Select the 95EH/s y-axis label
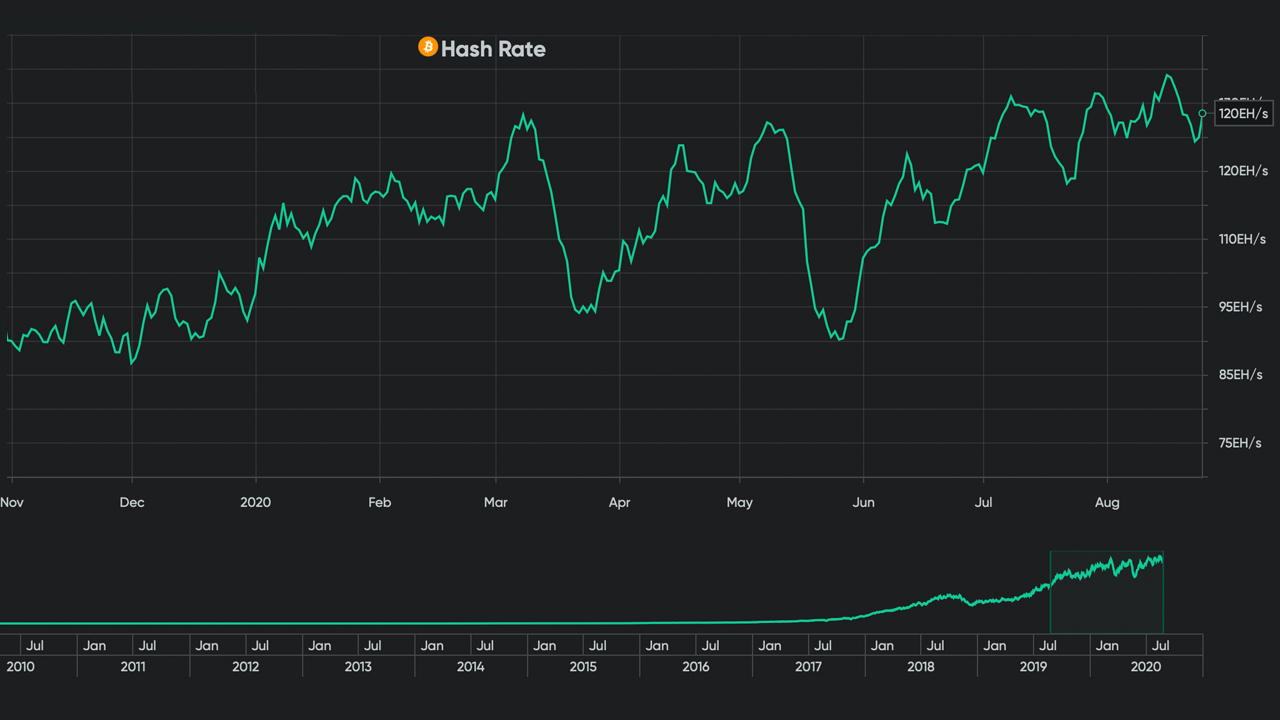 click(1239, 307)
